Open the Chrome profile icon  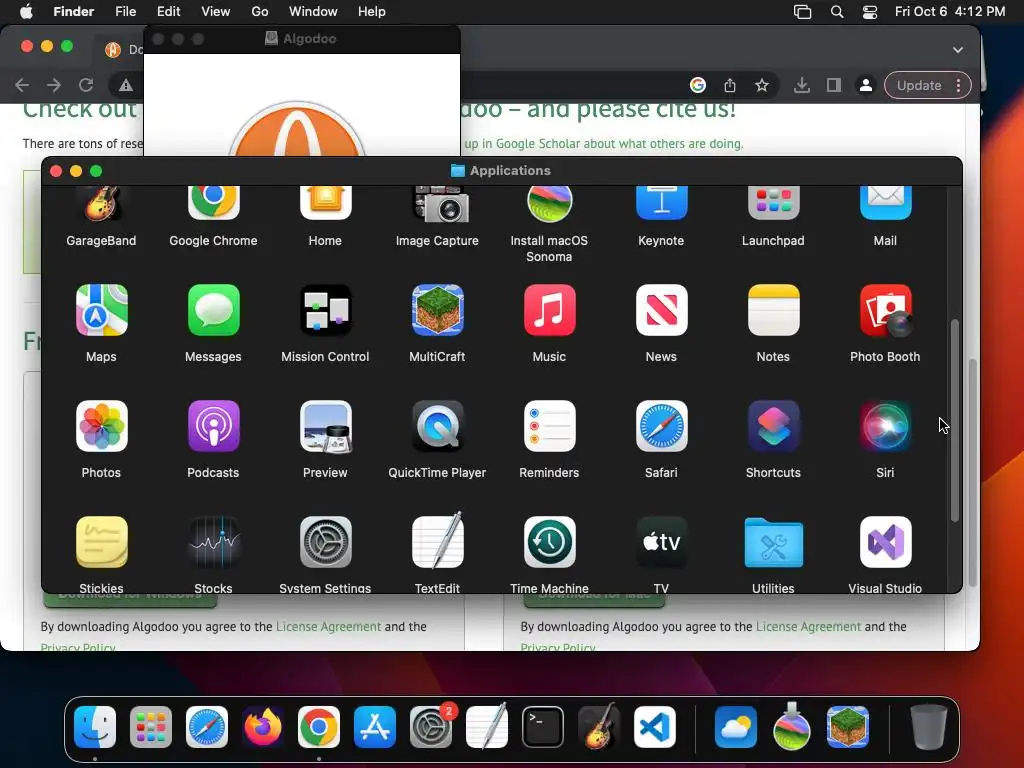tap(866, 86)
